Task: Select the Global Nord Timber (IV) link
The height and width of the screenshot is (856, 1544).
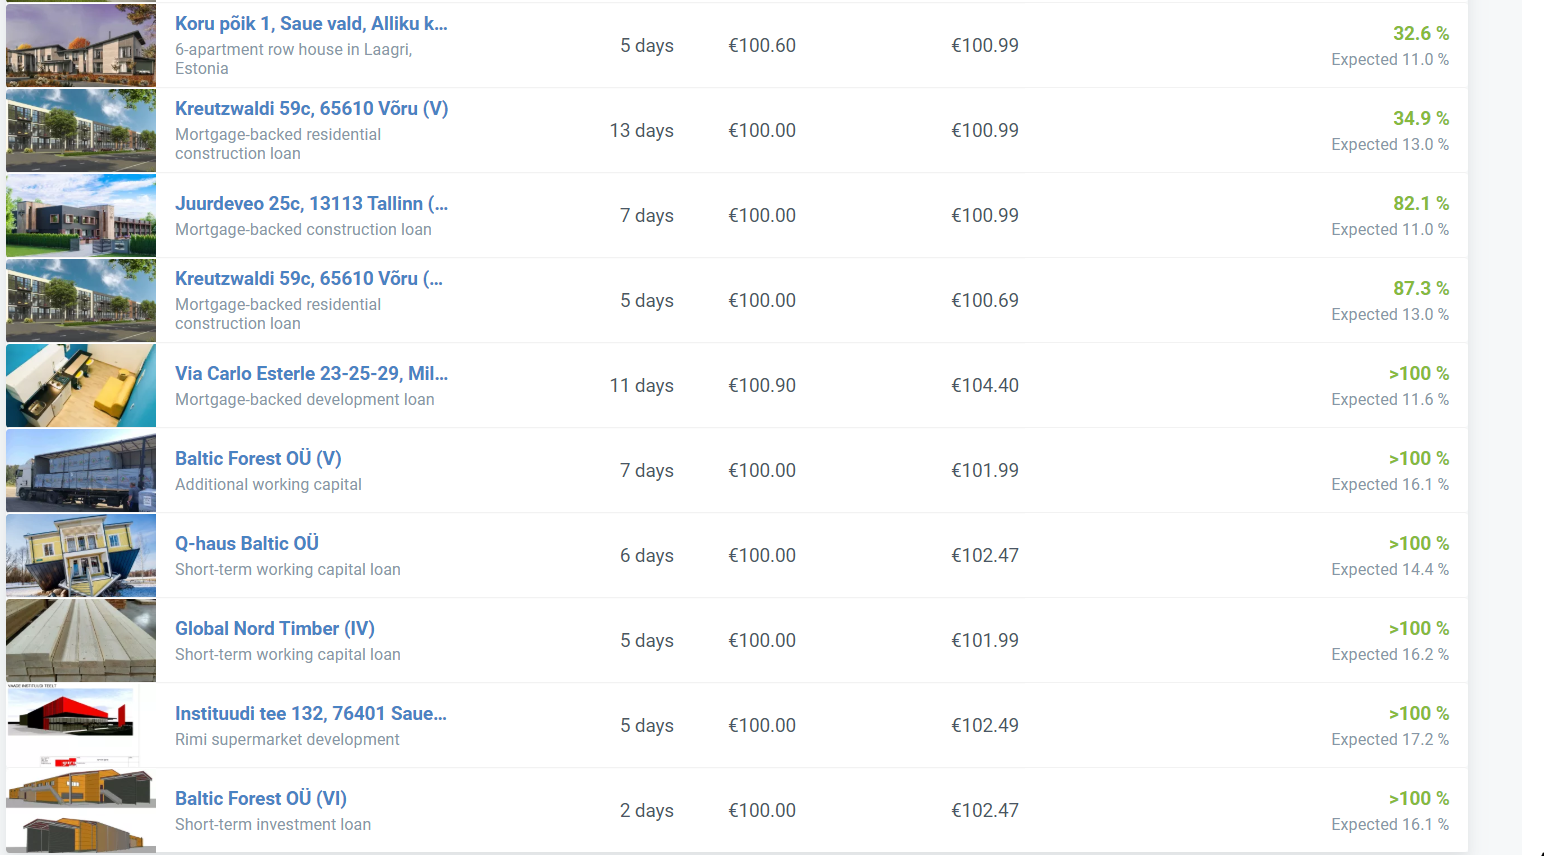Action: pos(275,629)
